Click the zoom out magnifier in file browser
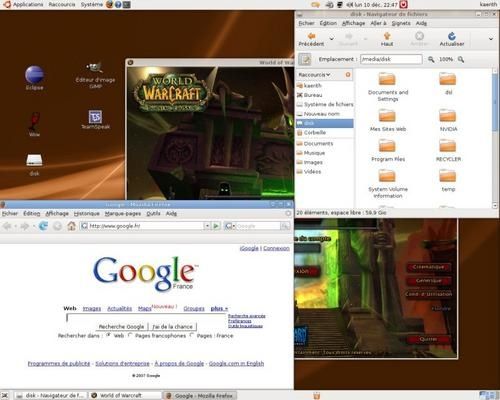This screenshot has width=500, height=400. [431, 59]
